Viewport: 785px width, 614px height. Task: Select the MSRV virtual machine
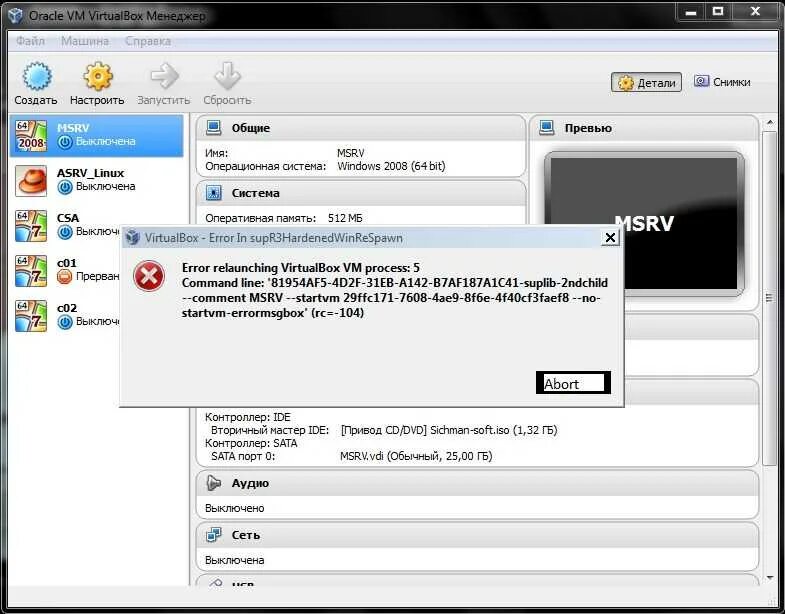(x=97, y=136)
